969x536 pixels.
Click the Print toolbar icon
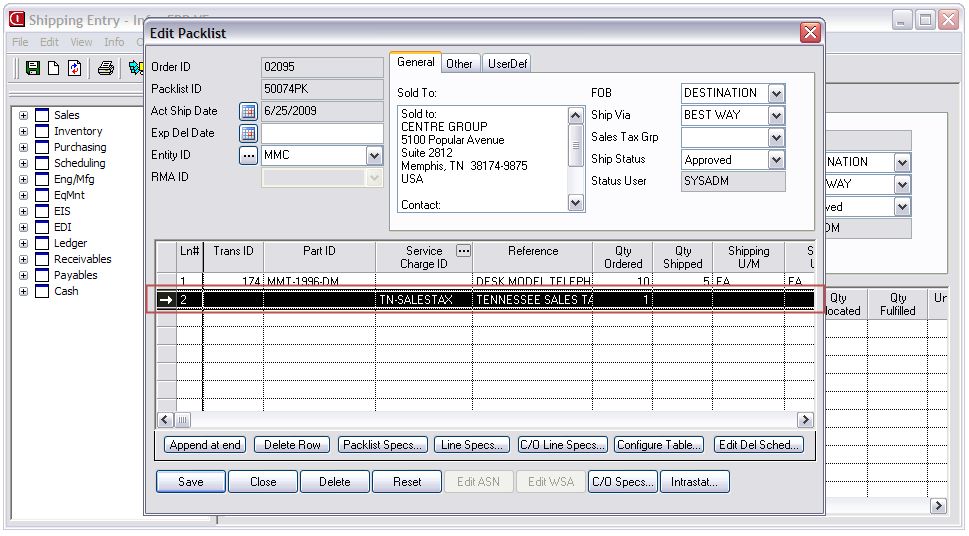point(106,68)
